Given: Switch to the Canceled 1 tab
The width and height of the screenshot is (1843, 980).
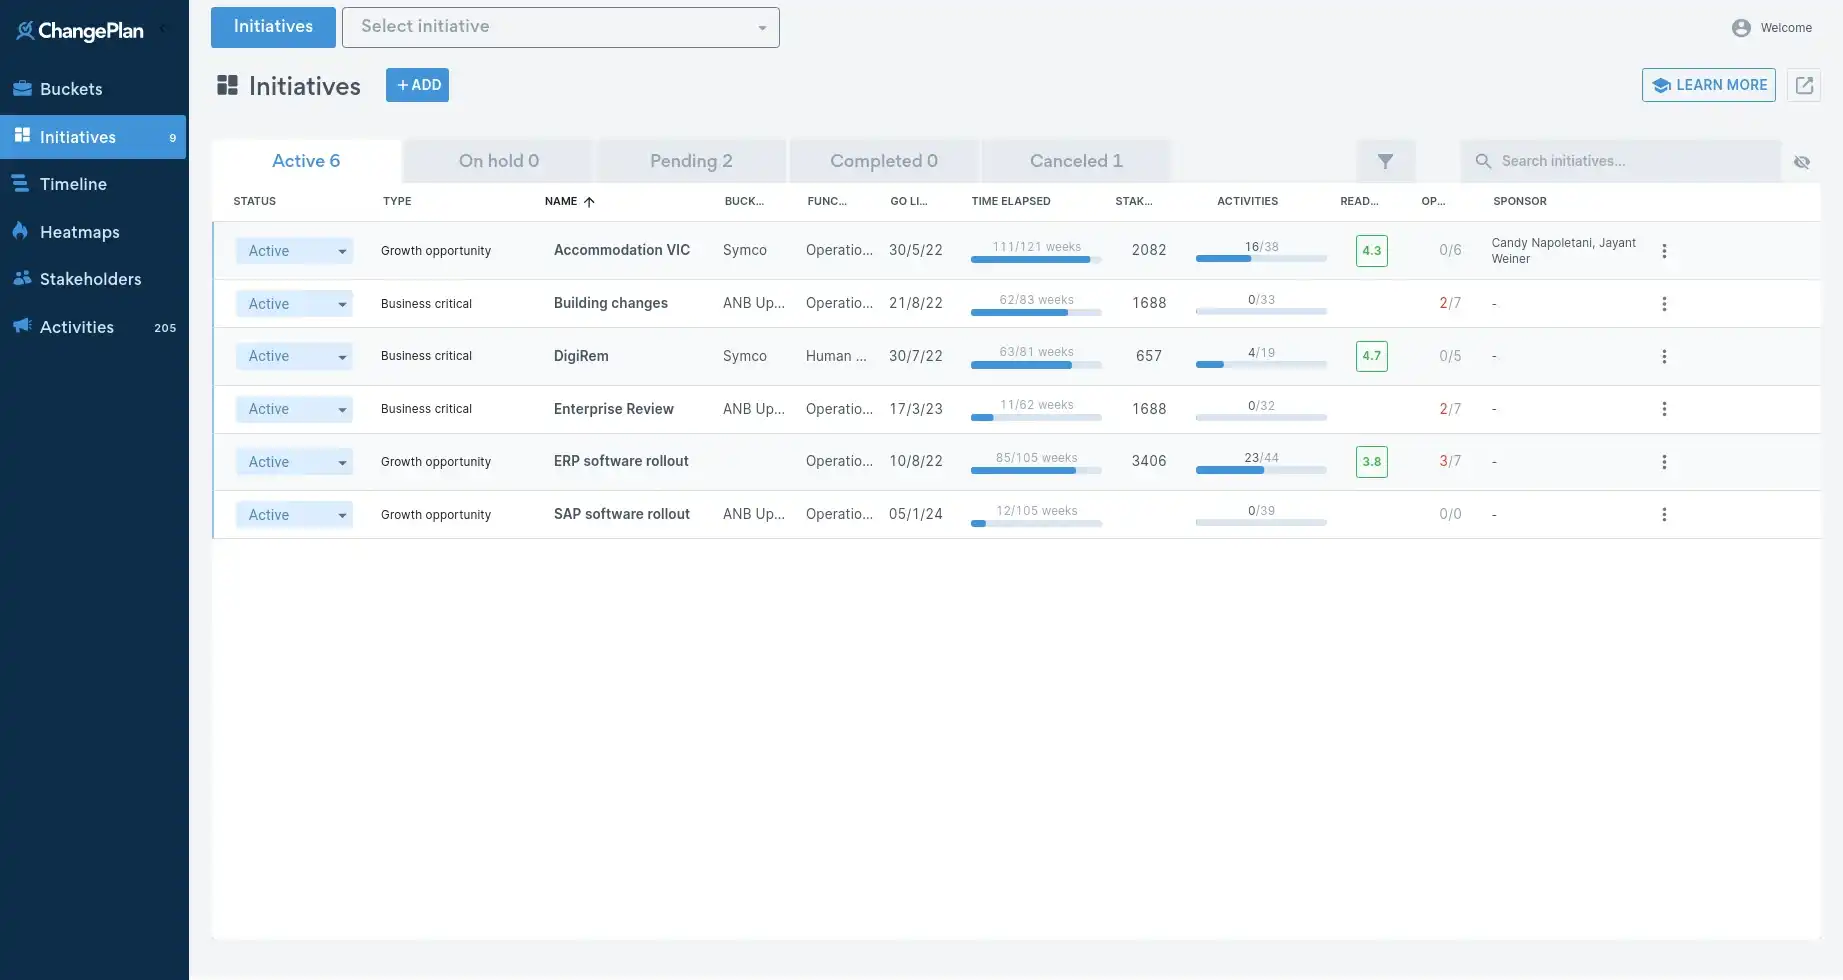Looking at the screenshot, I should [x=1076, y=161].
